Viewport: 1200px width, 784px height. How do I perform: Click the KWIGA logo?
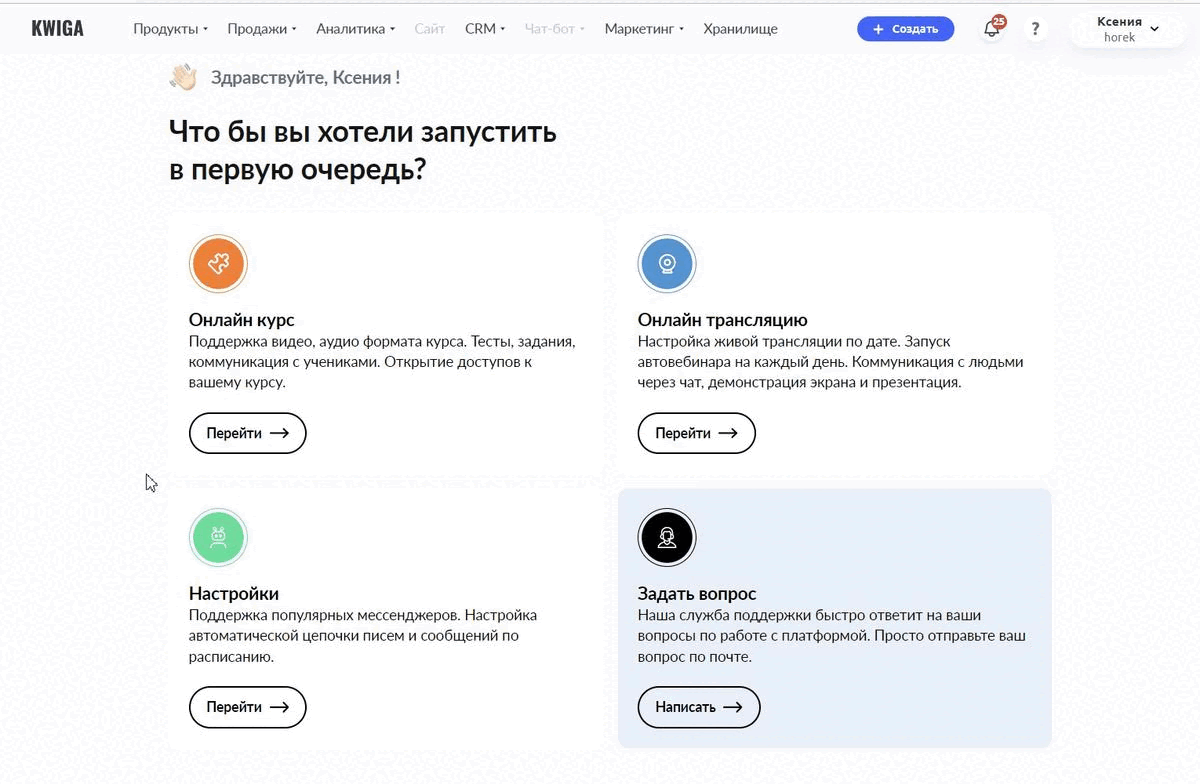(x=58, y=29)
